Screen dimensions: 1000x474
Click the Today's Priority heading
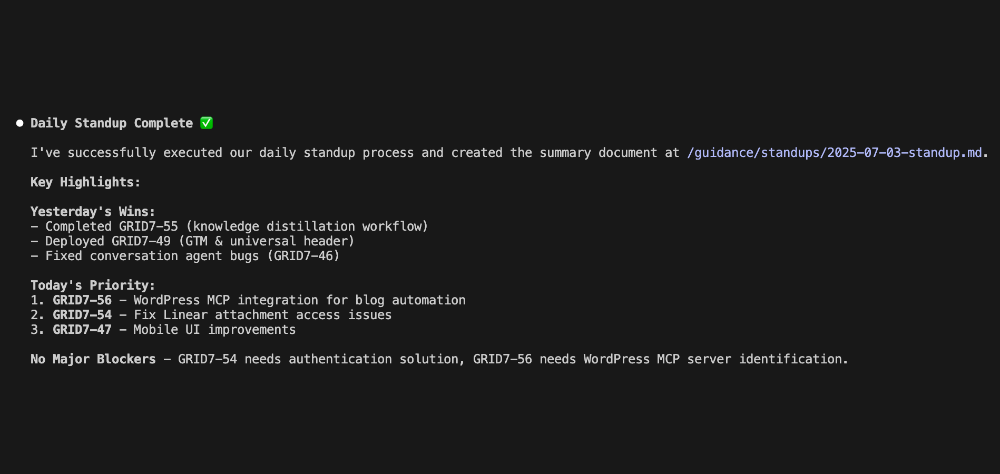point(93,286)
